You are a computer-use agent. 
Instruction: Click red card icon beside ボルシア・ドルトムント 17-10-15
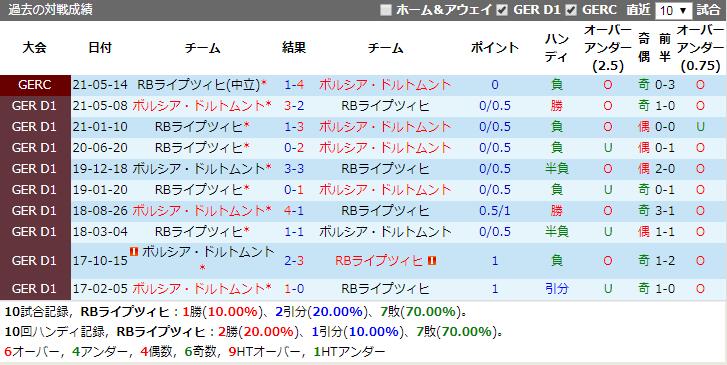(135, 252)
